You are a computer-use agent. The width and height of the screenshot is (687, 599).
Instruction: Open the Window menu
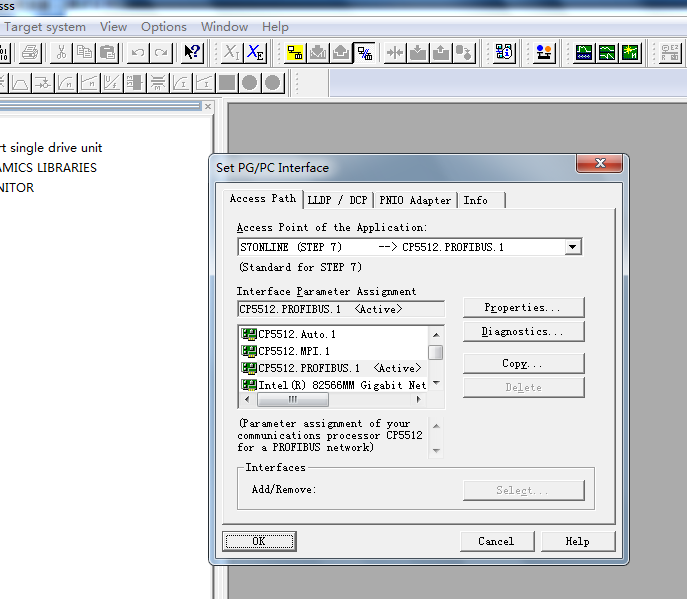point(224,27)
